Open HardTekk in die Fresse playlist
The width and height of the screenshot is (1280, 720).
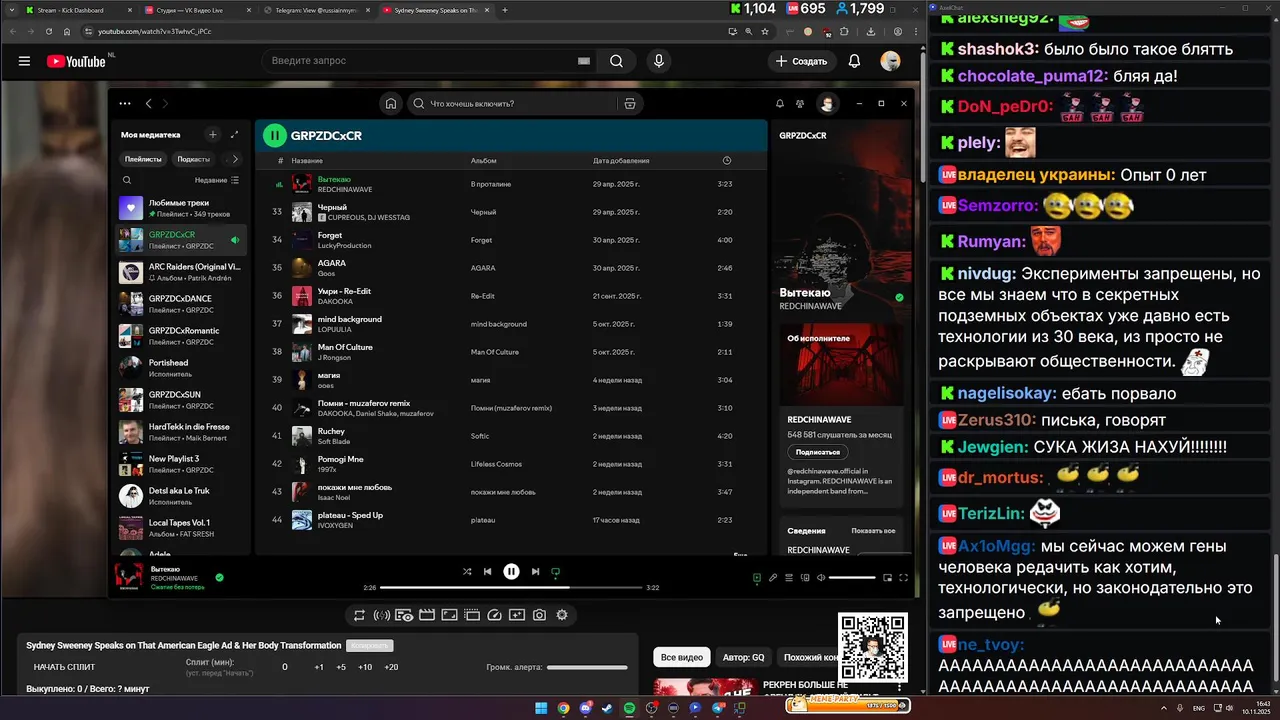180,432
